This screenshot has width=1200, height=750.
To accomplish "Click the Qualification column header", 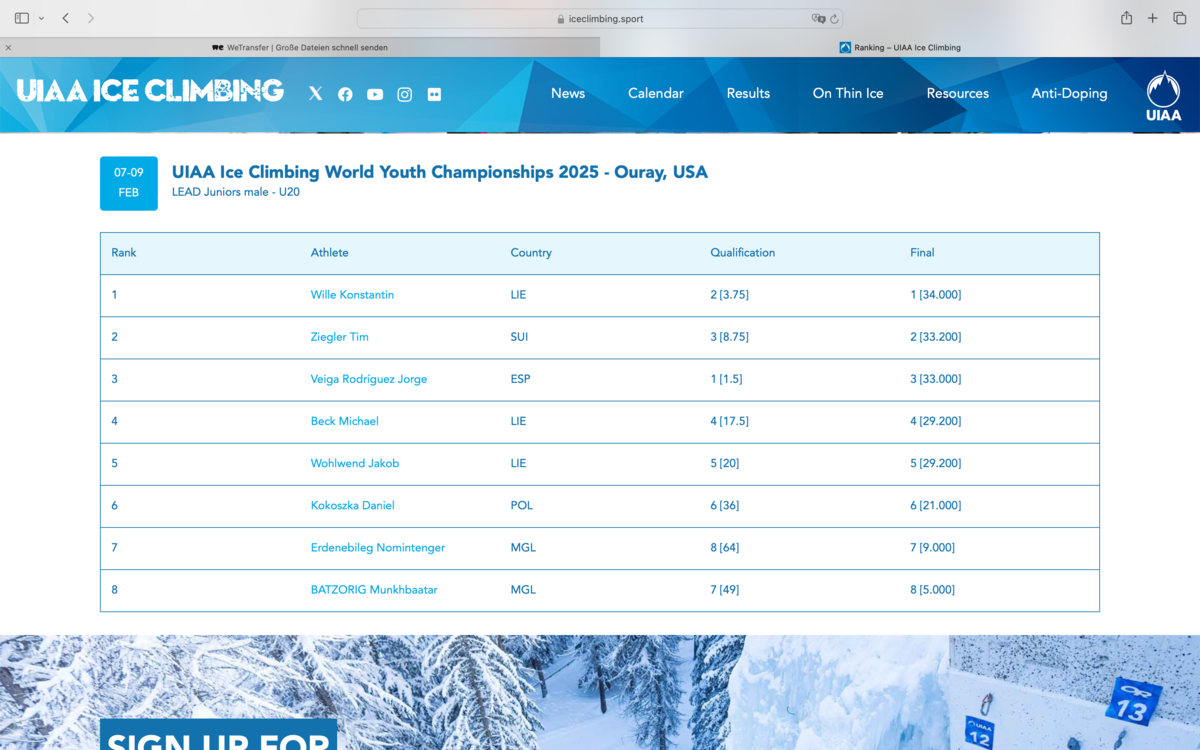I will pos(743,253).
